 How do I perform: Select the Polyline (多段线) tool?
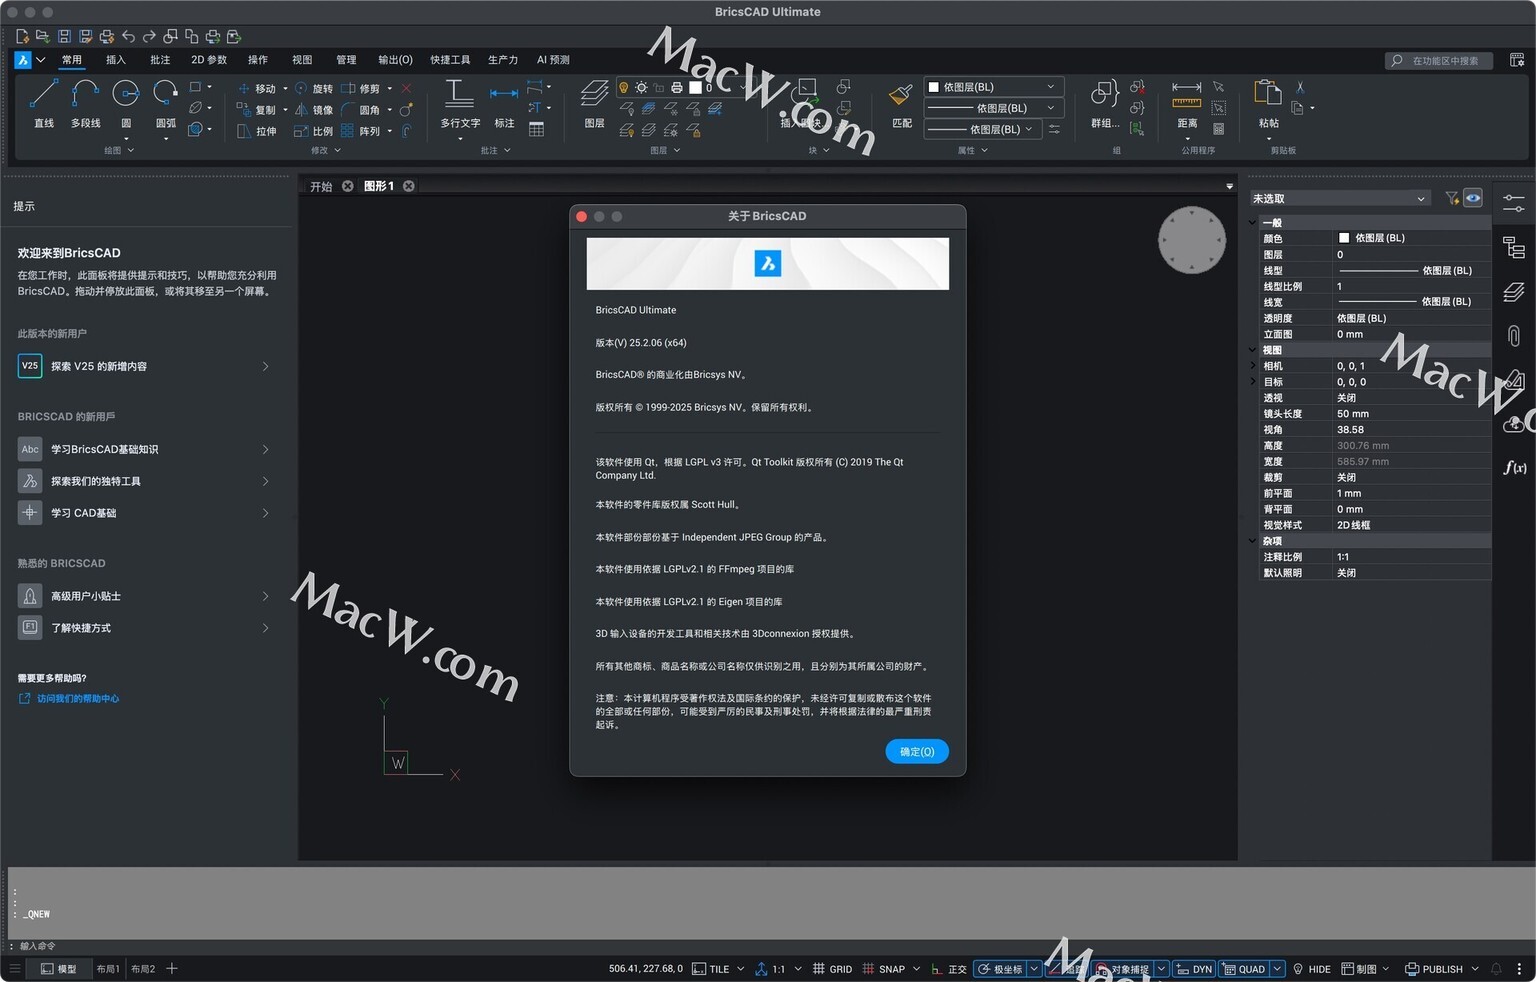(x=85, y=103)
